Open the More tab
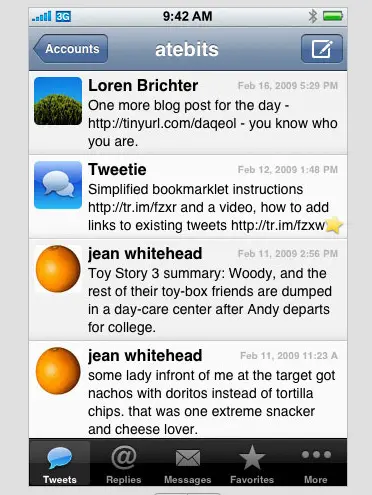 pos(316,463)
